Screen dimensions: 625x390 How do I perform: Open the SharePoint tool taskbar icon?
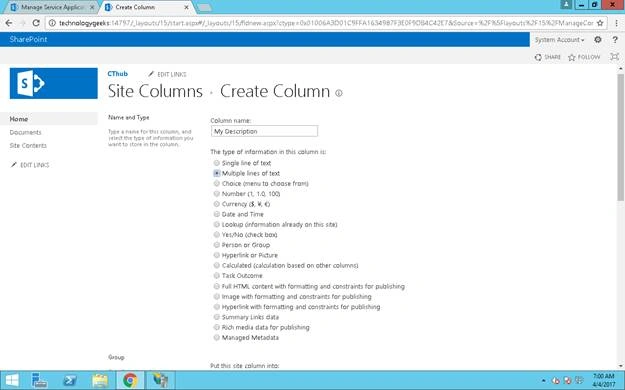click(160, 380)
